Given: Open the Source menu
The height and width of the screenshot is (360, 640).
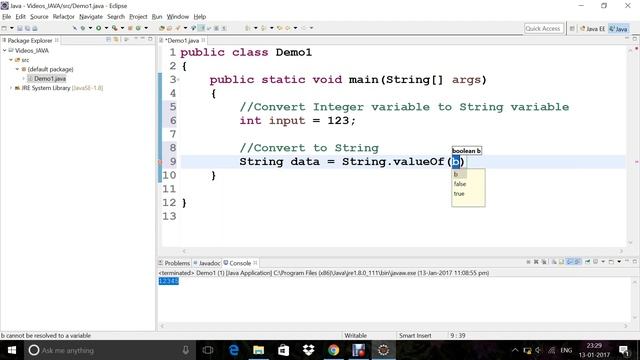Looking at the screenshot, I should coord(39,17).
